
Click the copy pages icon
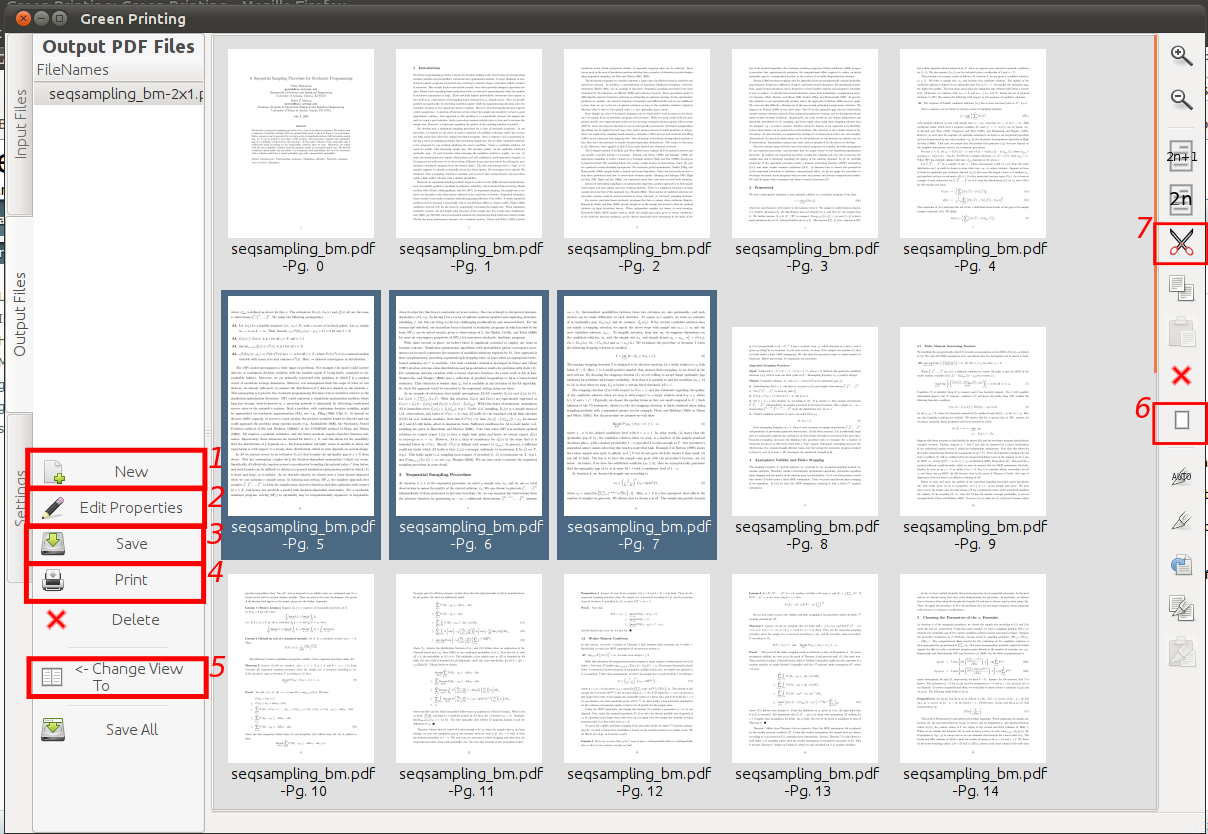(x=1182, y=290)
